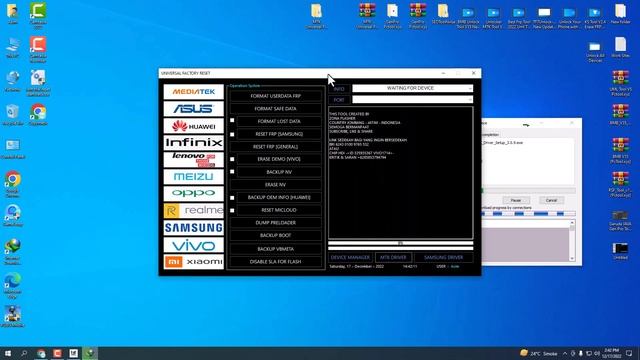The image size is (640, 360).
Task: Click the SAMSUNG DRIVER button
Action: (x=444, y=258)
